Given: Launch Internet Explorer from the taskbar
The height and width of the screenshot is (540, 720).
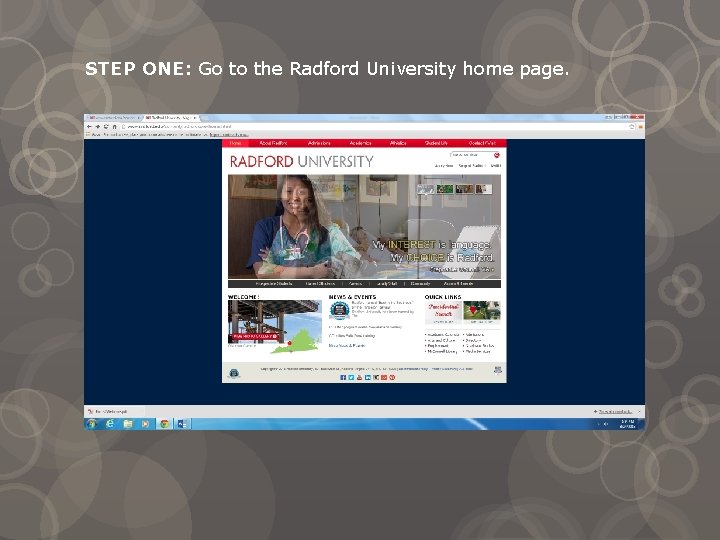Looking at the screenshot, I should (110, 424).
